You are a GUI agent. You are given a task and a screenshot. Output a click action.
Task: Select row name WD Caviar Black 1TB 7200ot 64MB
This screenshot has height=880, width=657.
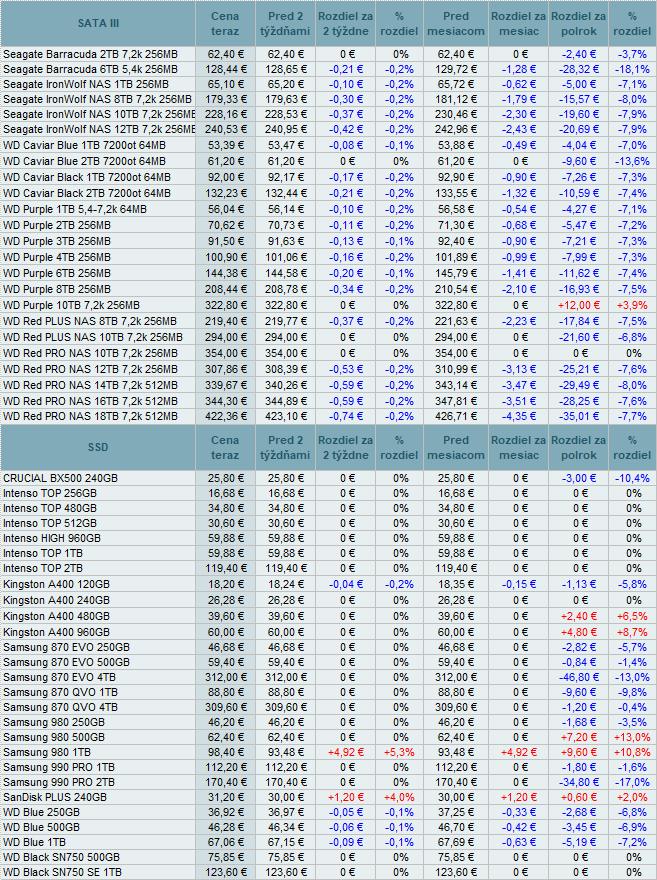point(87,177)
